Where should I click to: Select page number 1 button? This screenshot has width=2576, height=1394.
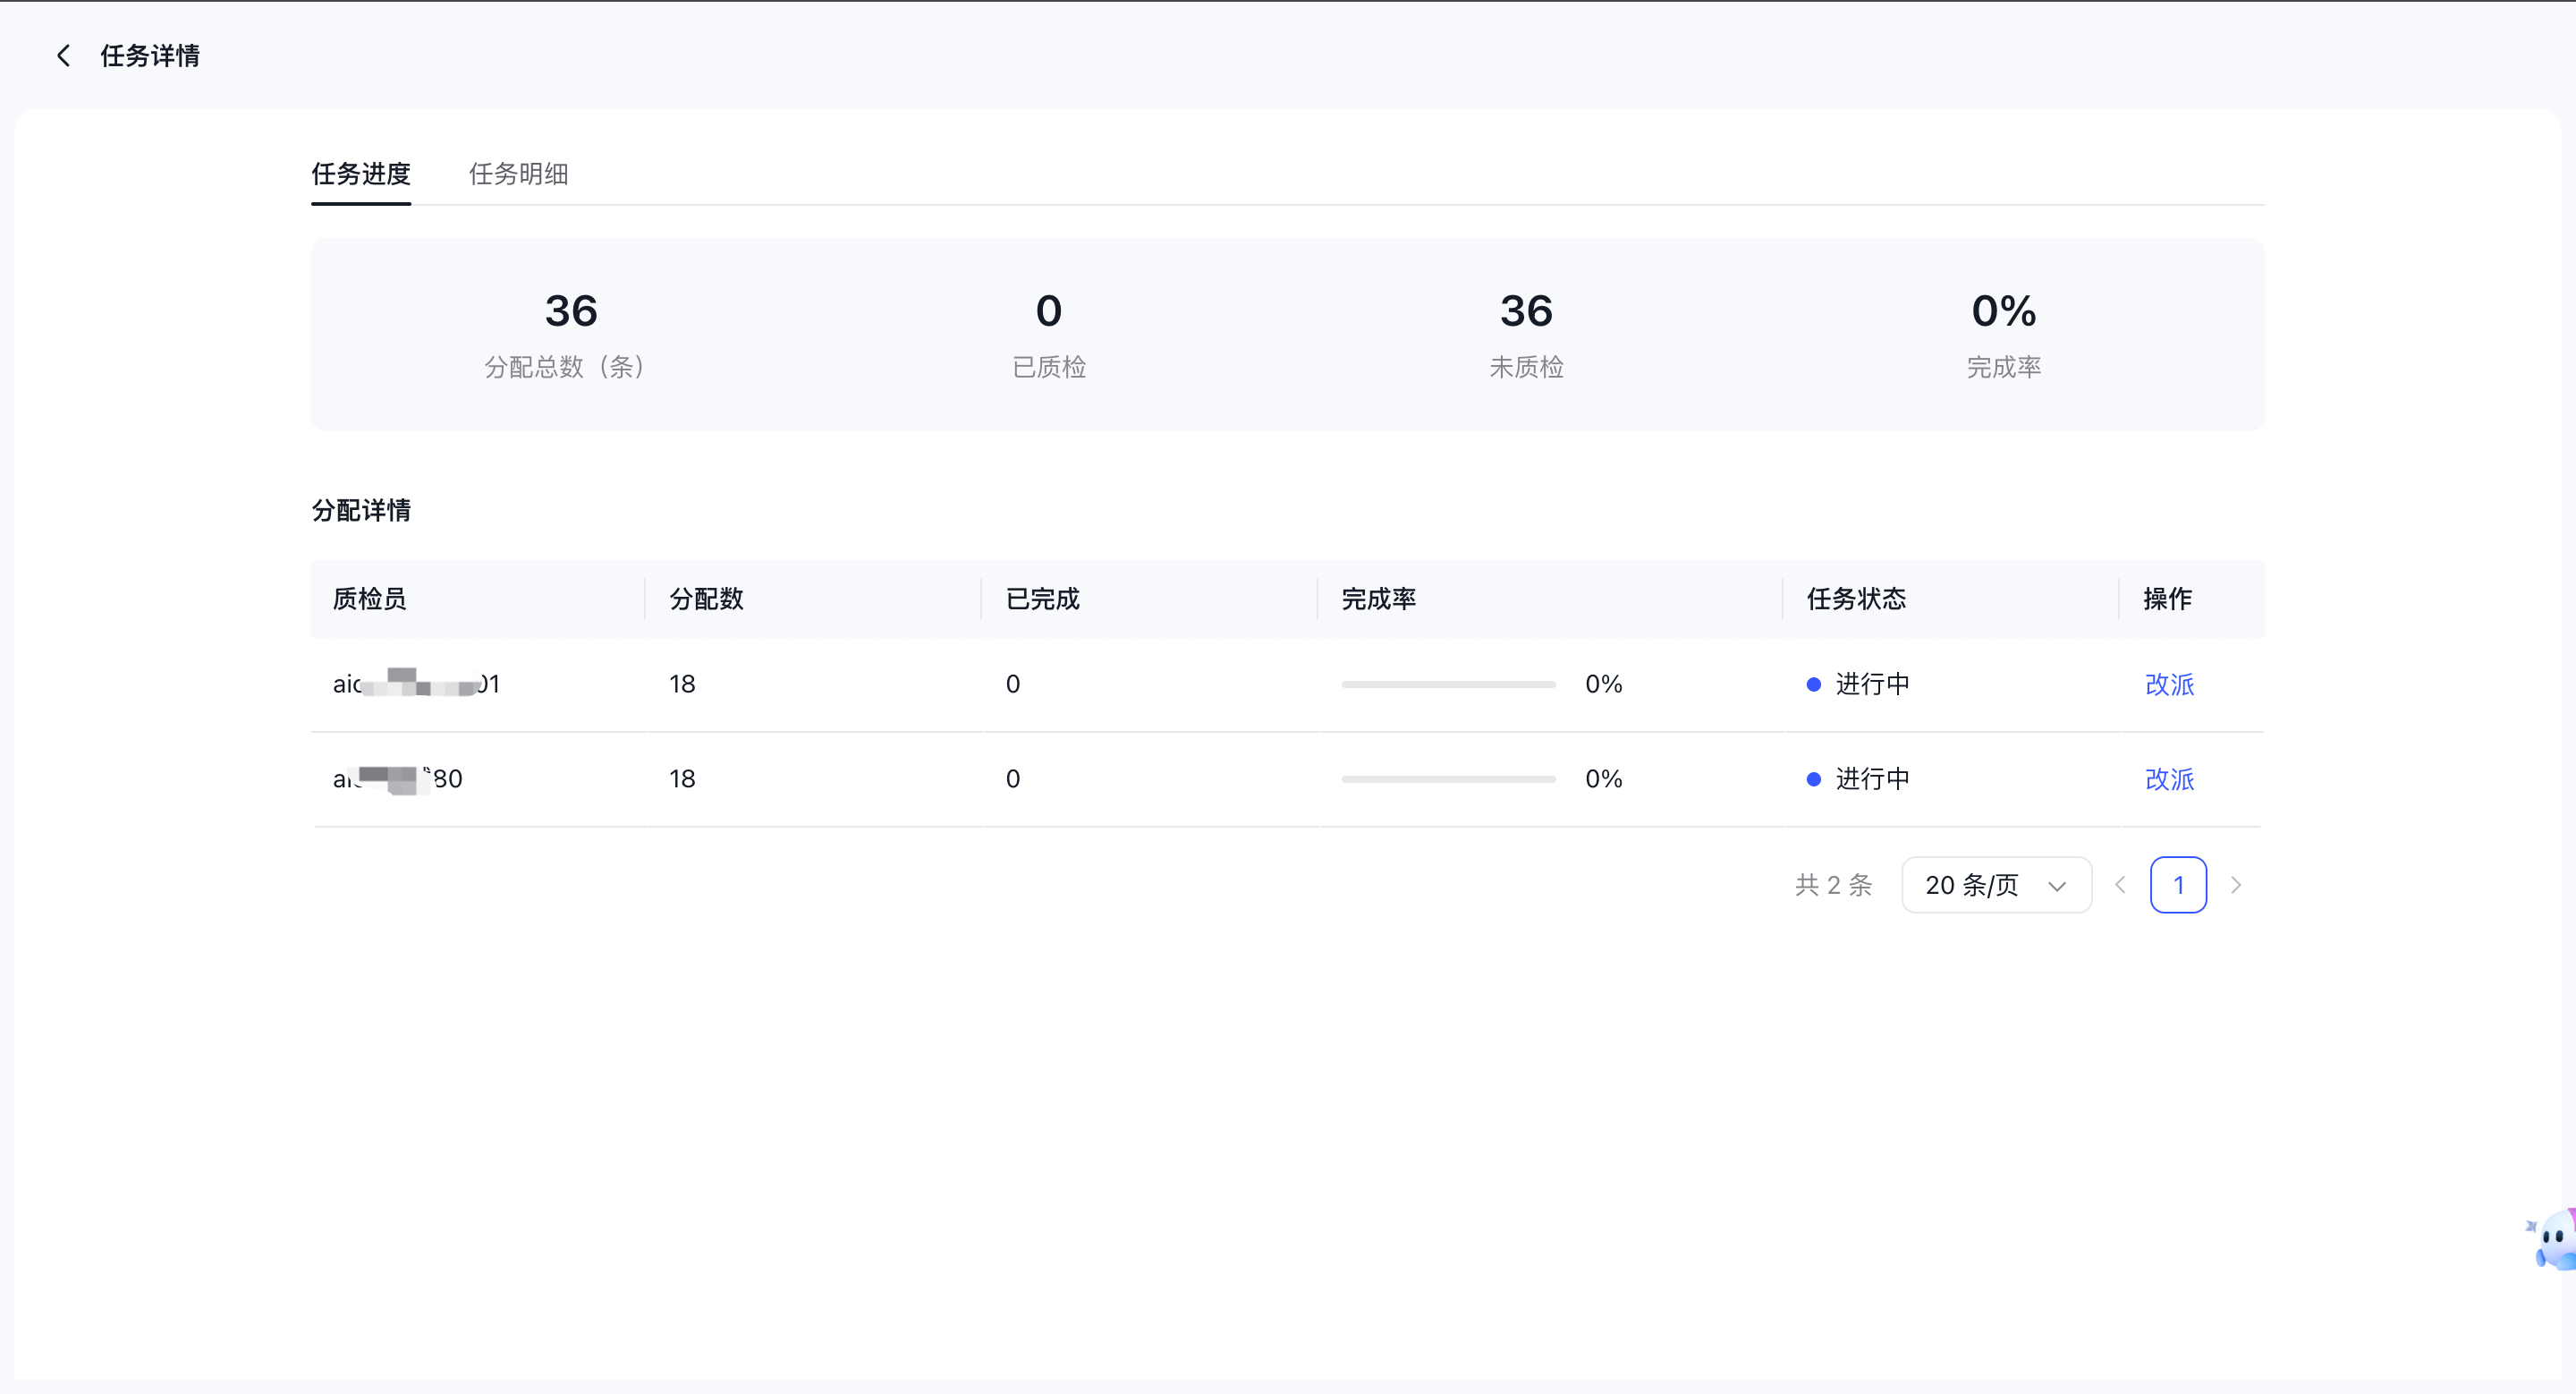2178,885
